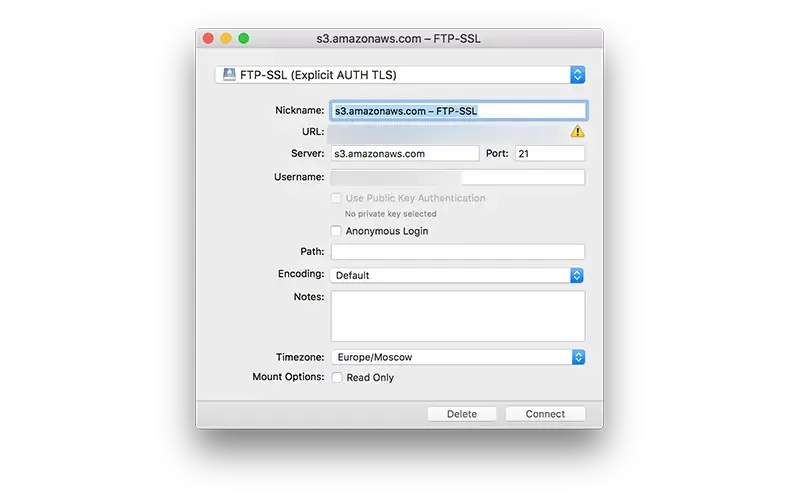
Task: Click the Port field showing 21
Action: click(x=549, y=154)
